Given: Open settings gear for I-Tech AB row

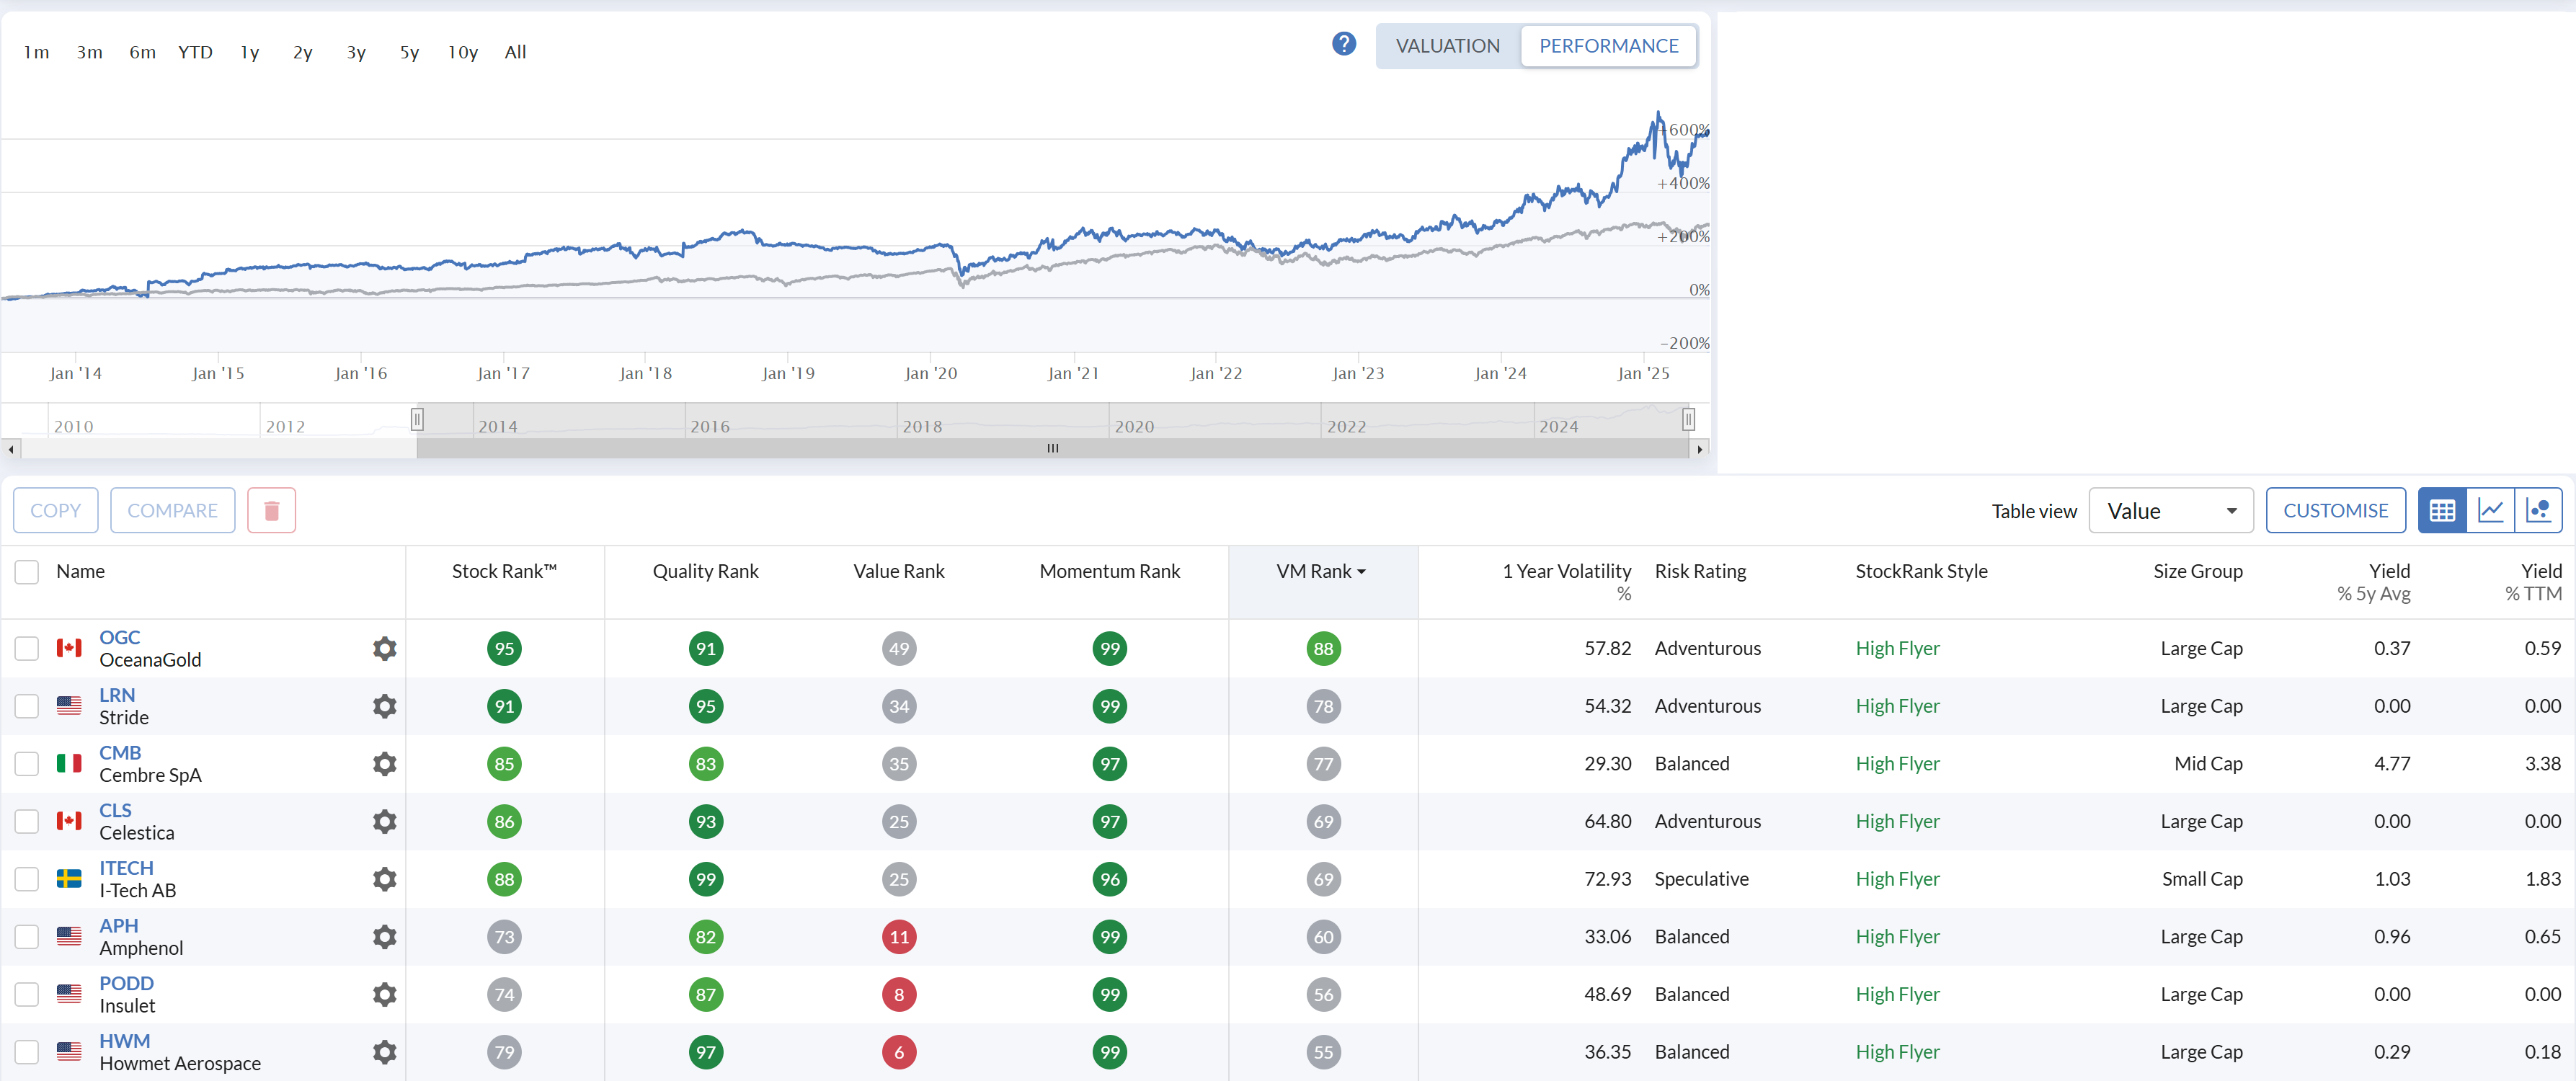Looking at the screenshot, I should 385,880.
